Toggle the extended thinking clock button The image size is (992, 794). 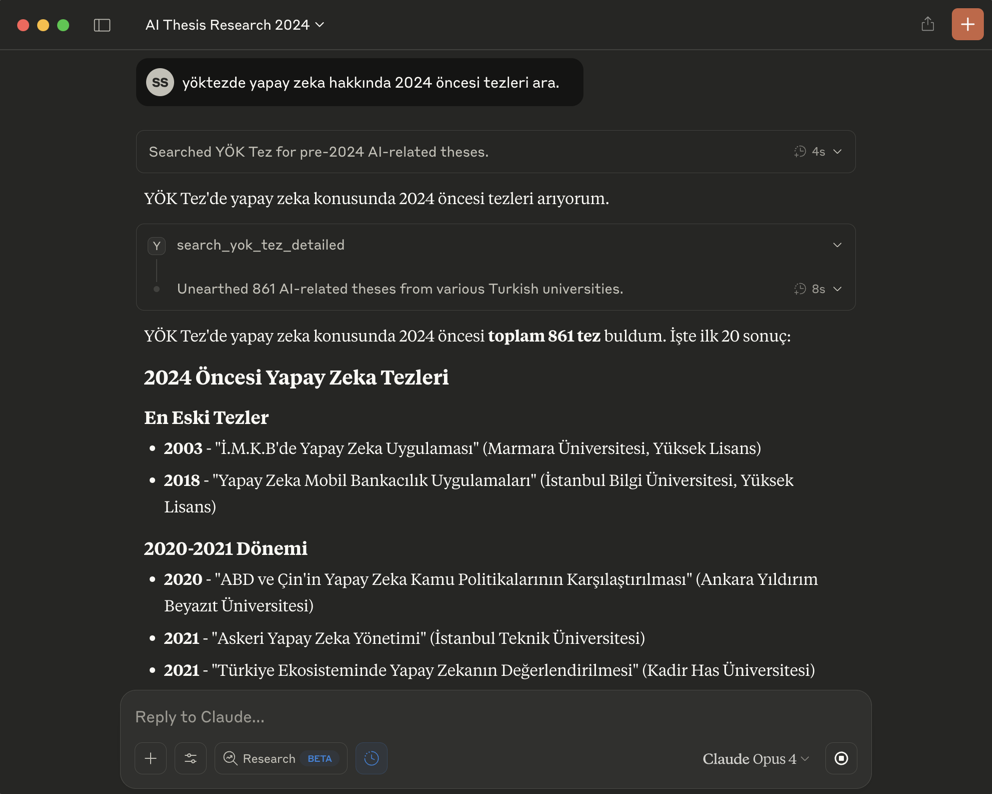[x=371, y=758]
